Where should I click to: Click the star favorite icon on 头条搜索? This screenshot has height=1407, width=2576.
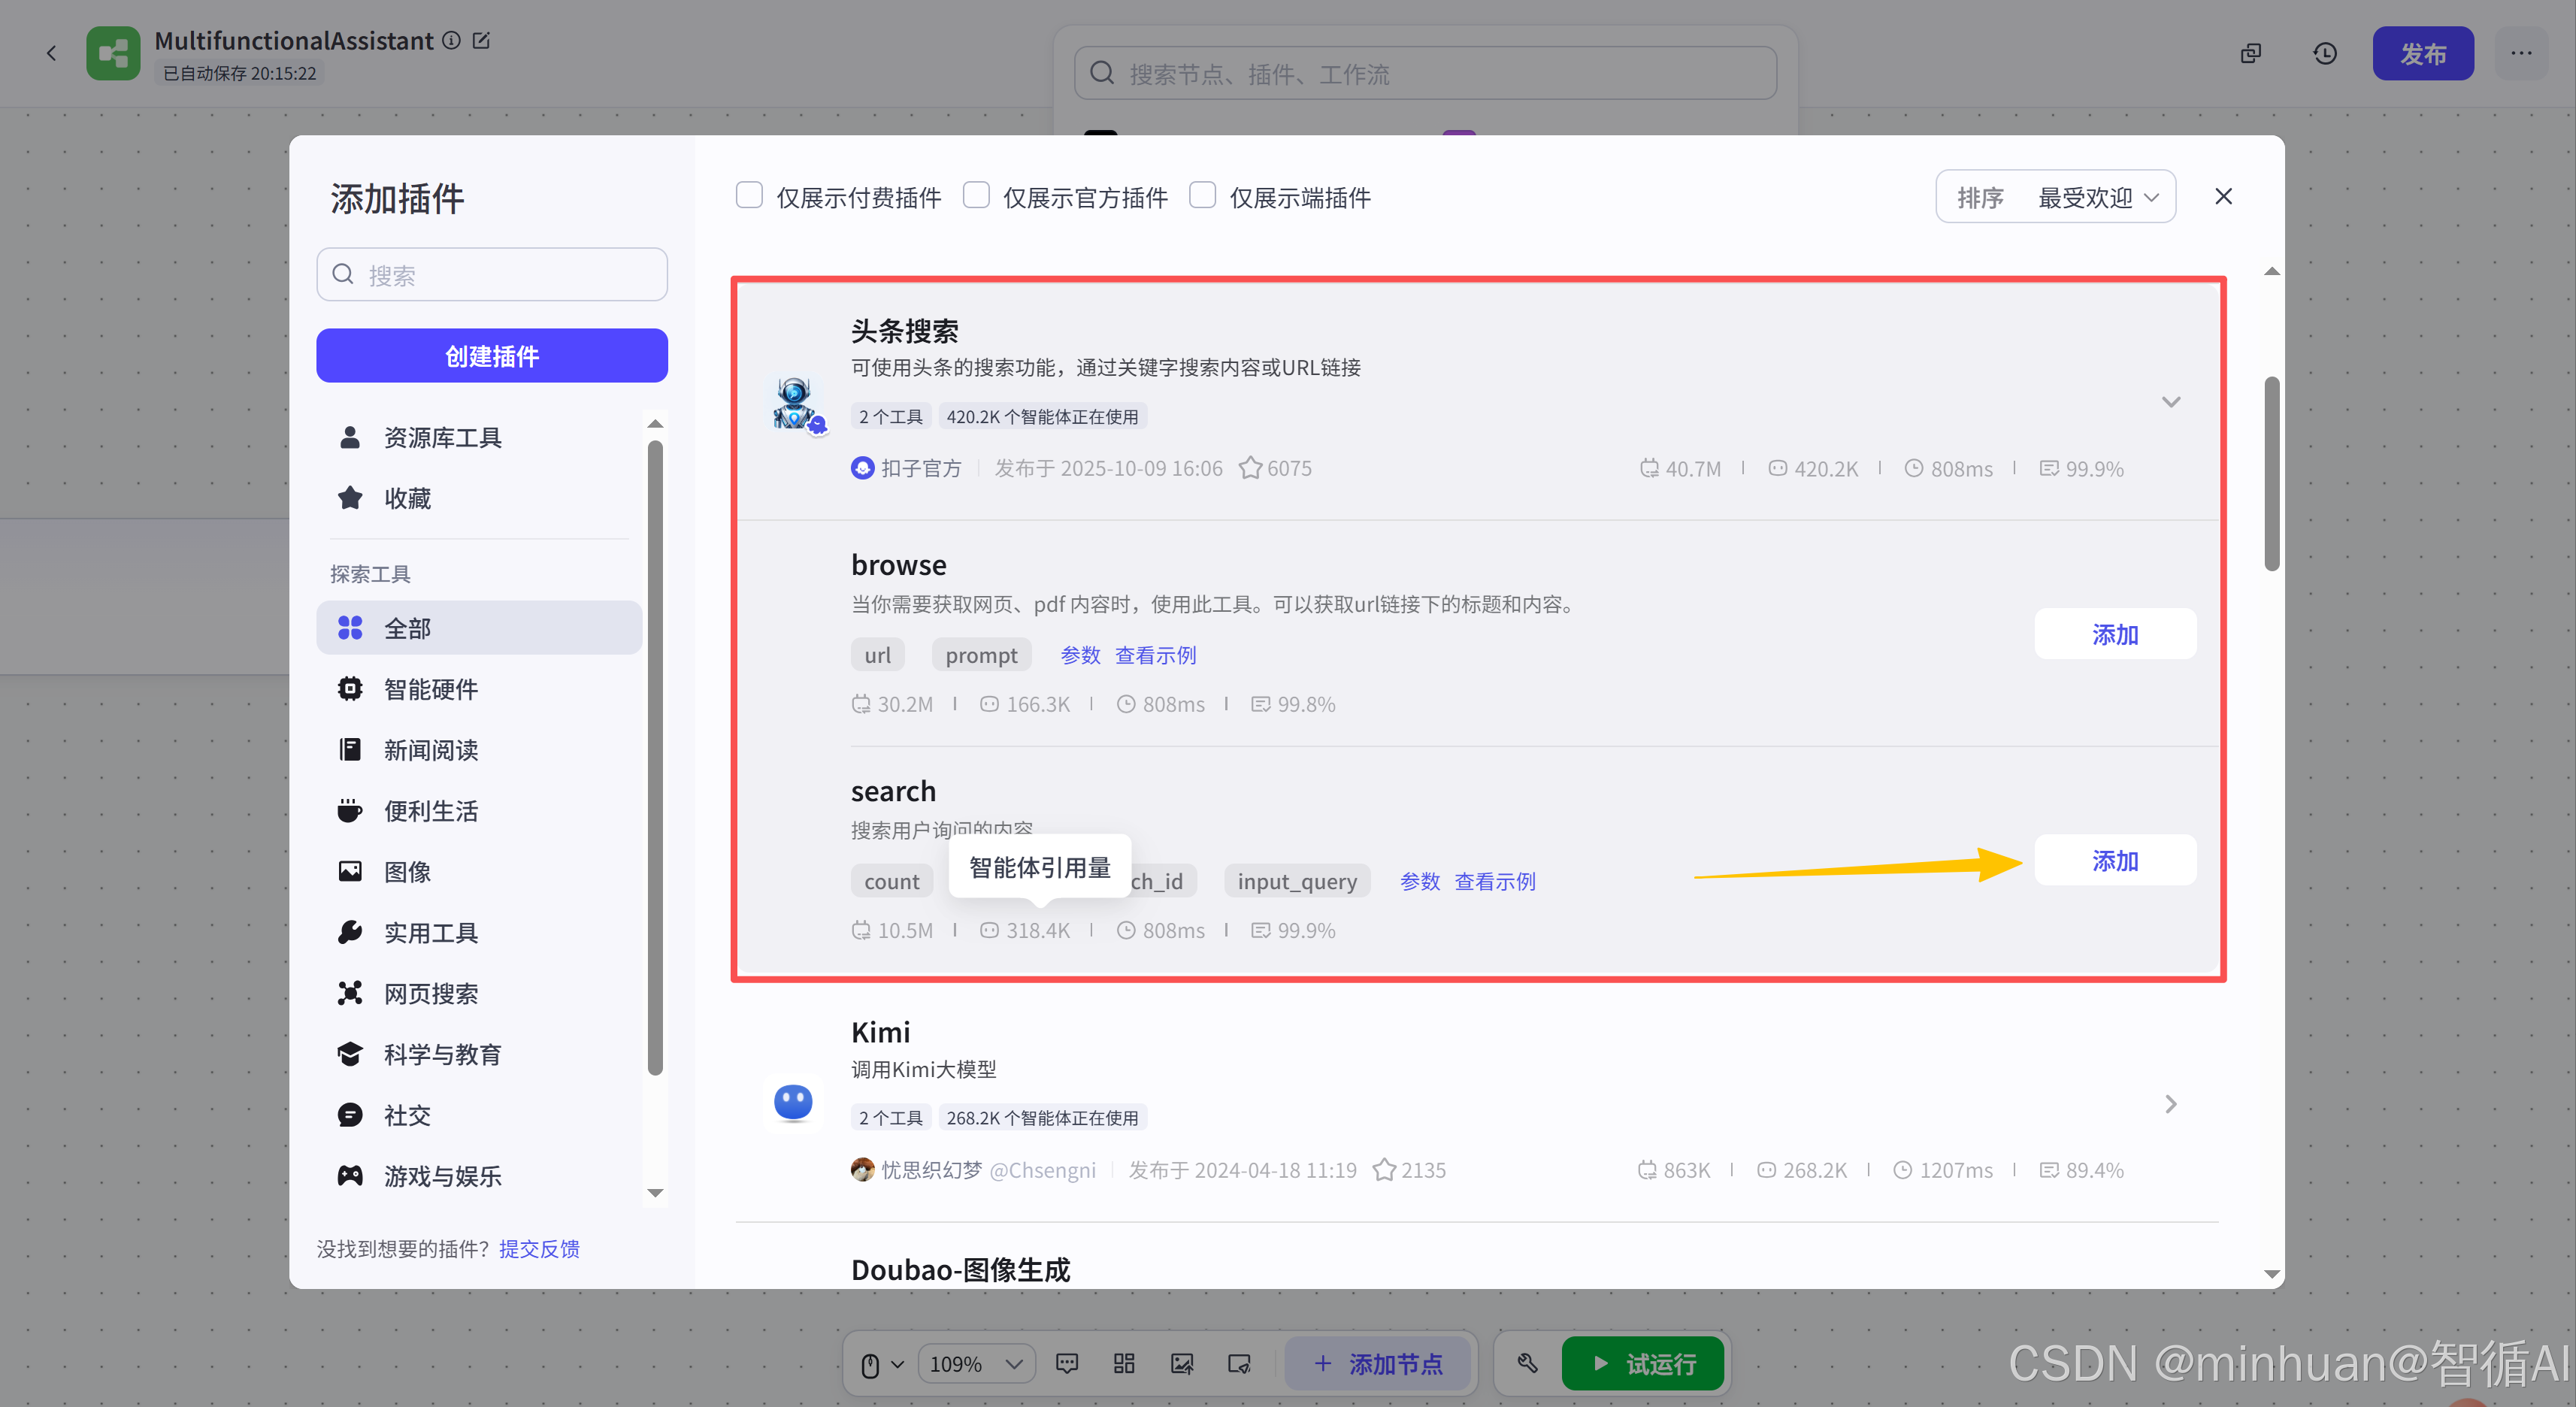pyautogui.click(x=1250, y=468)
